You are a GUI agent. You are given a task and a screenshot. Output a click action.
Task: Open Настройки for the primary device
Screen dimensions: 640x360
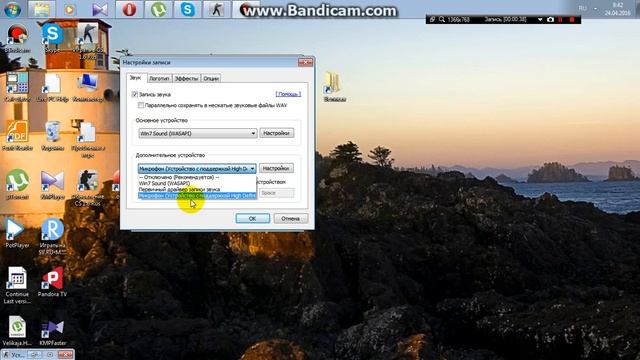(276, 133)
